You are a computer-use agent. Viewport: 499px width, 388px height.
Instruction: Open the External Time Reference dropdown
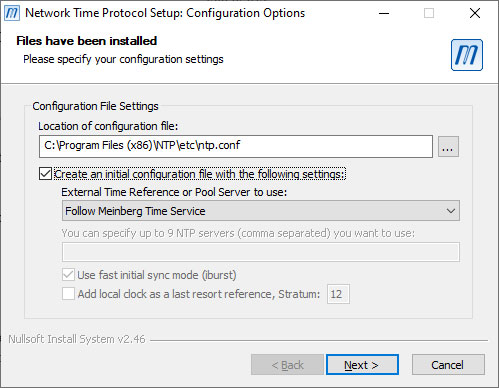(261, 211)
